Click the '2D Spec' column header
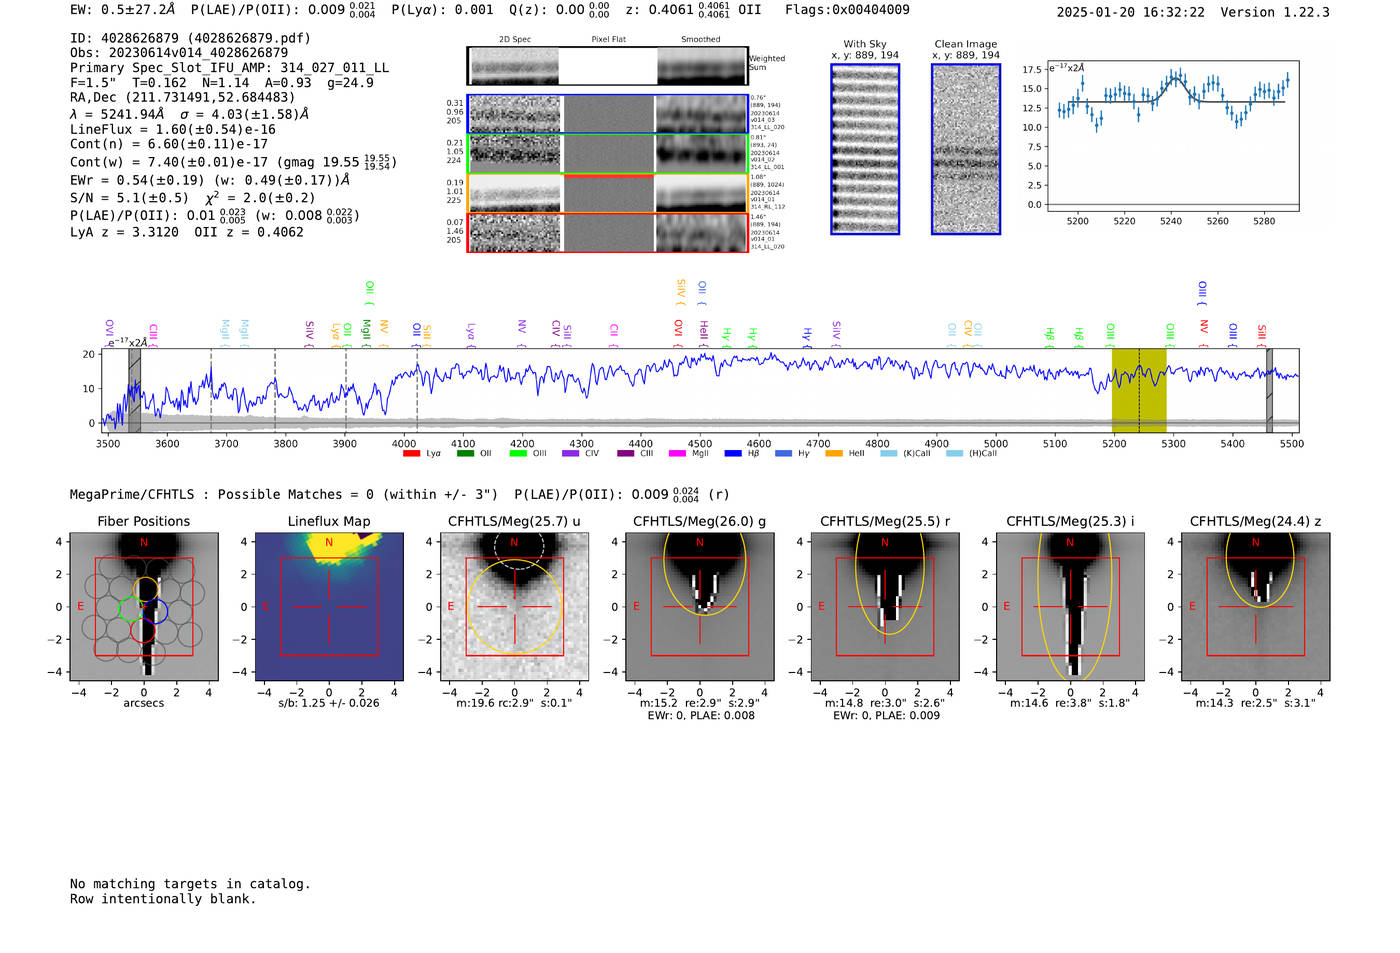This screenshot has height=953, width=1400. [x=515, y=40]
